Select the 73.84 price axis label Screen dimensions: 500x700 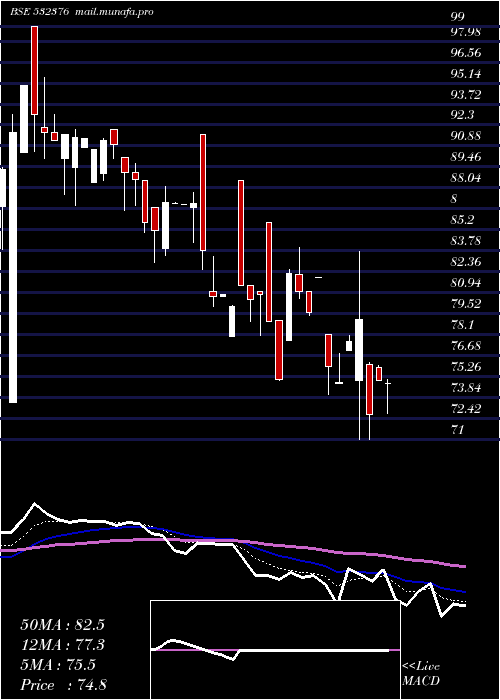pyautogui.click(x=466, y=388)
